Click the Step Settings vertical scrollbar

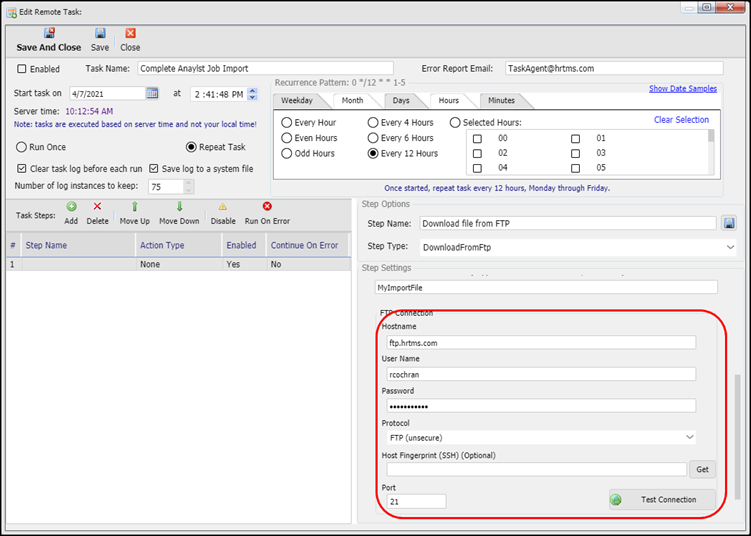coord(738,437)
